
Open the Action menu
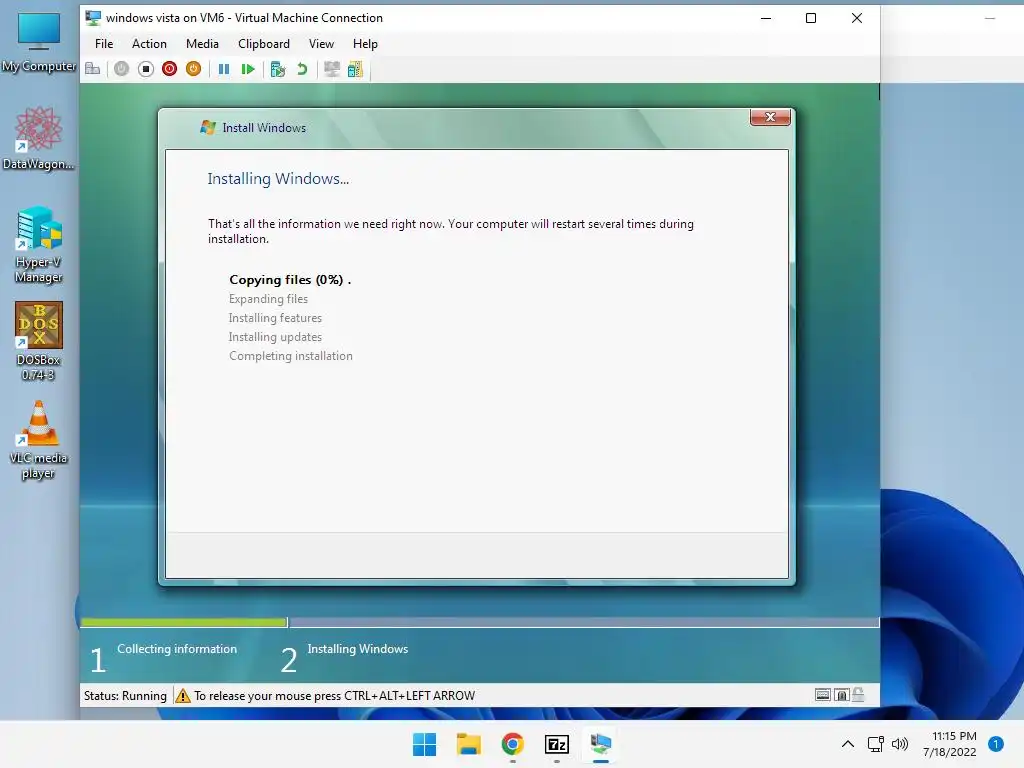pos(149,44)
